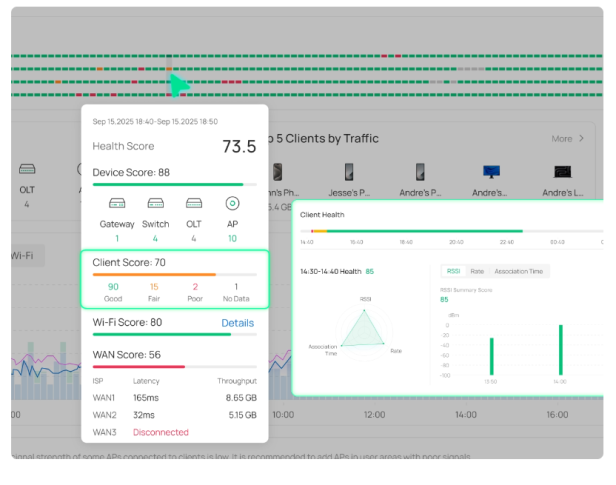Select Jesse's P... client phone icon

(x=349, y=172)
